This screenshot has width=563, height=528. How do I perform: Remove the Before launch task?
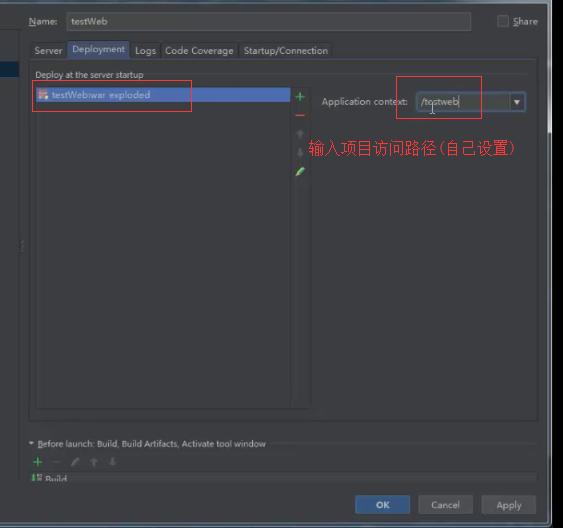(x=56, y=462)
